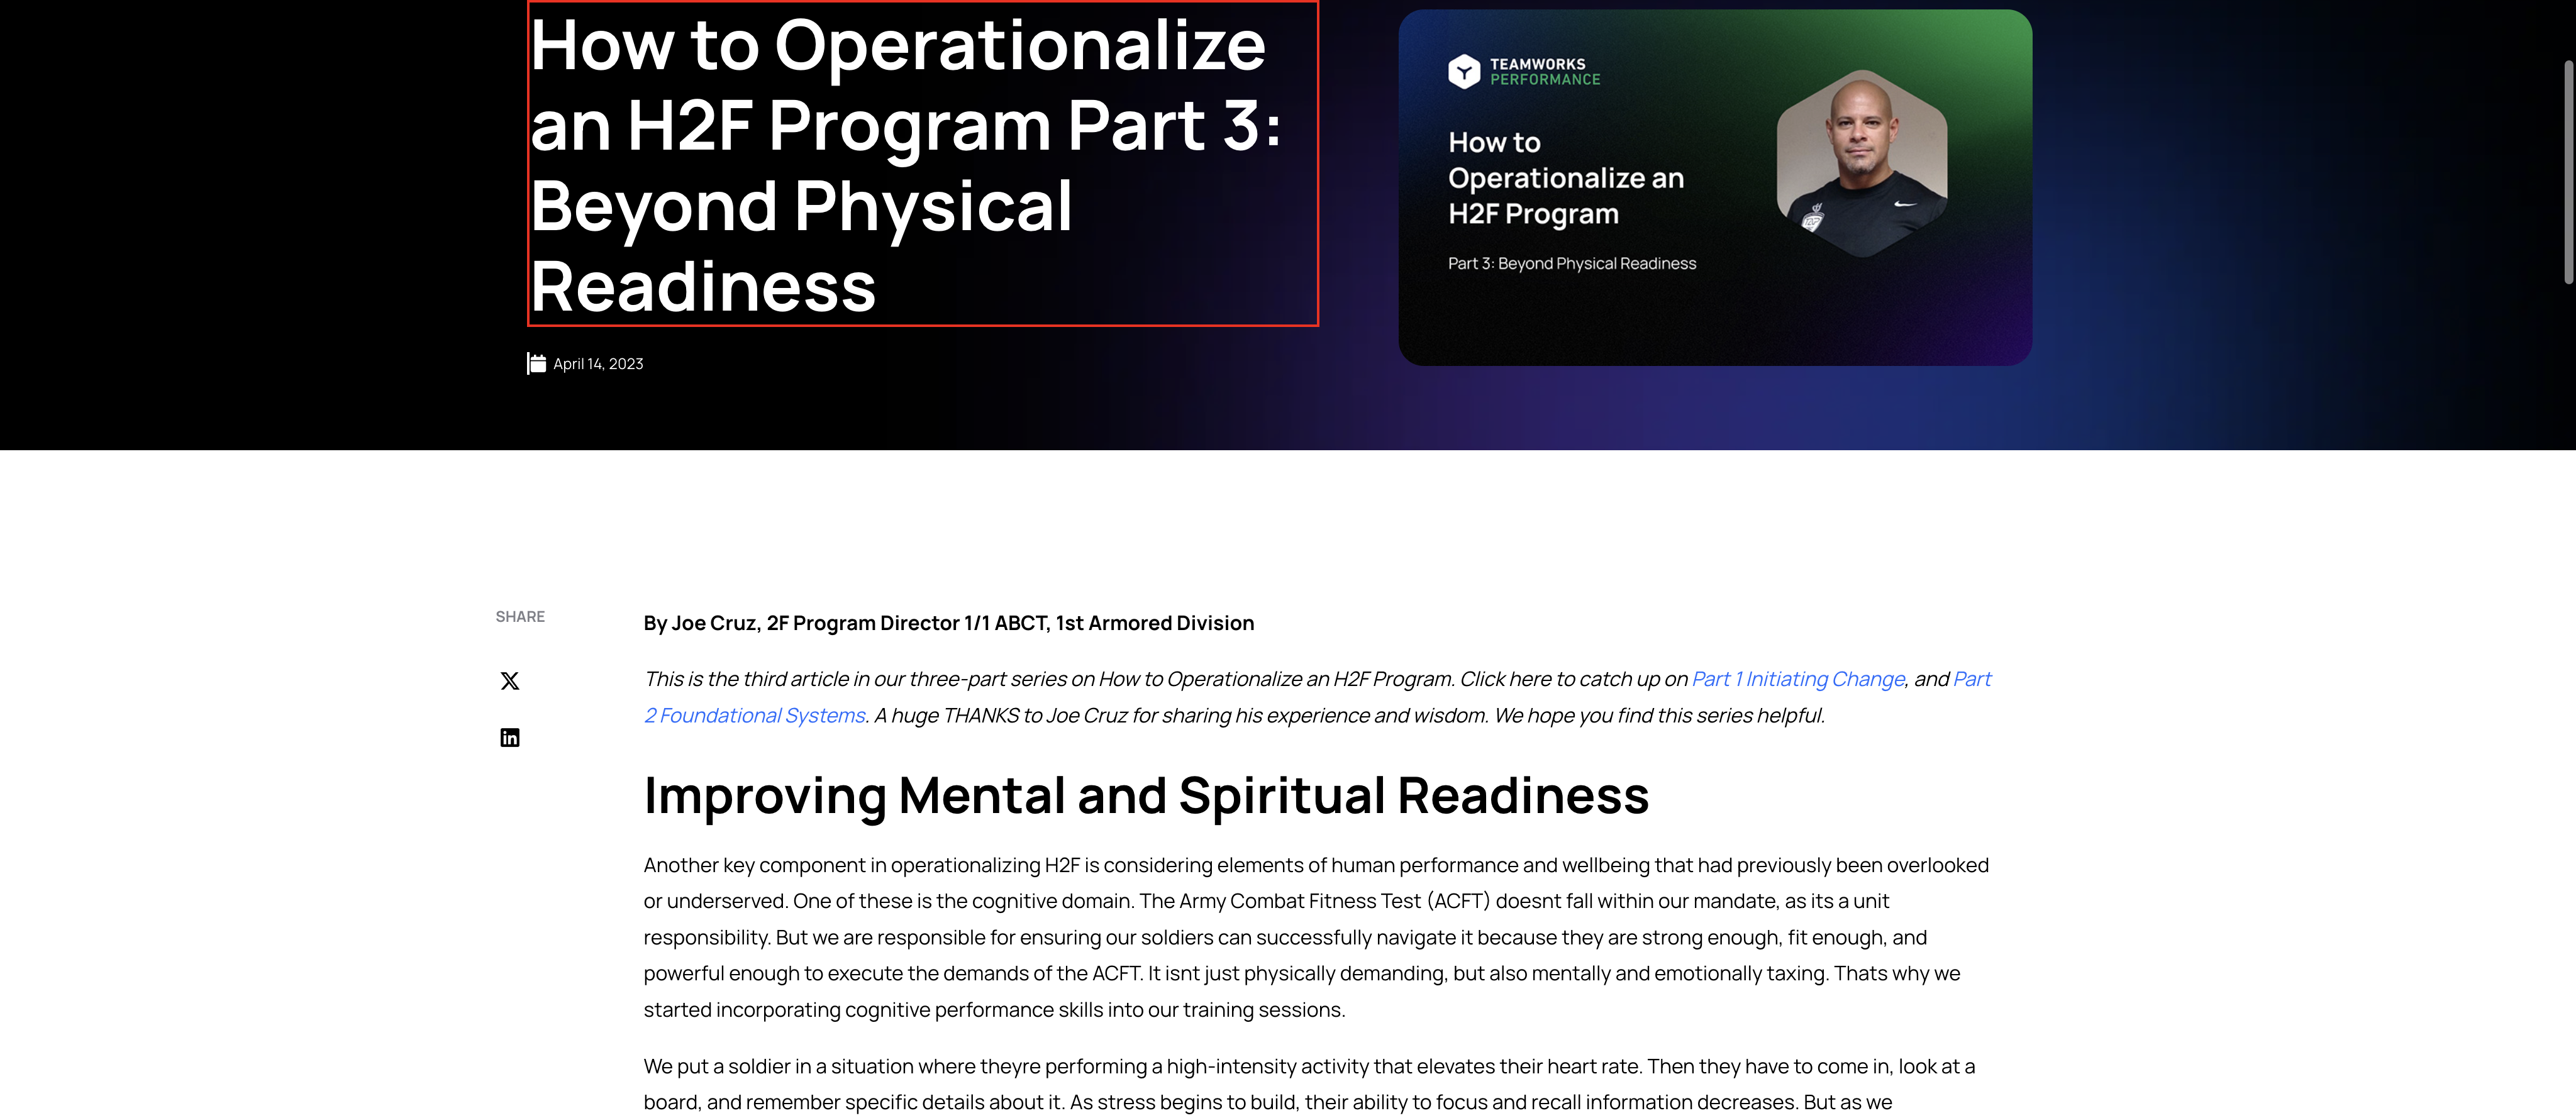This screenshot has height=1118, width=2576.
Task: Click the paragraph beginning 'We put a soldier'
Action: [1308, 1084]
